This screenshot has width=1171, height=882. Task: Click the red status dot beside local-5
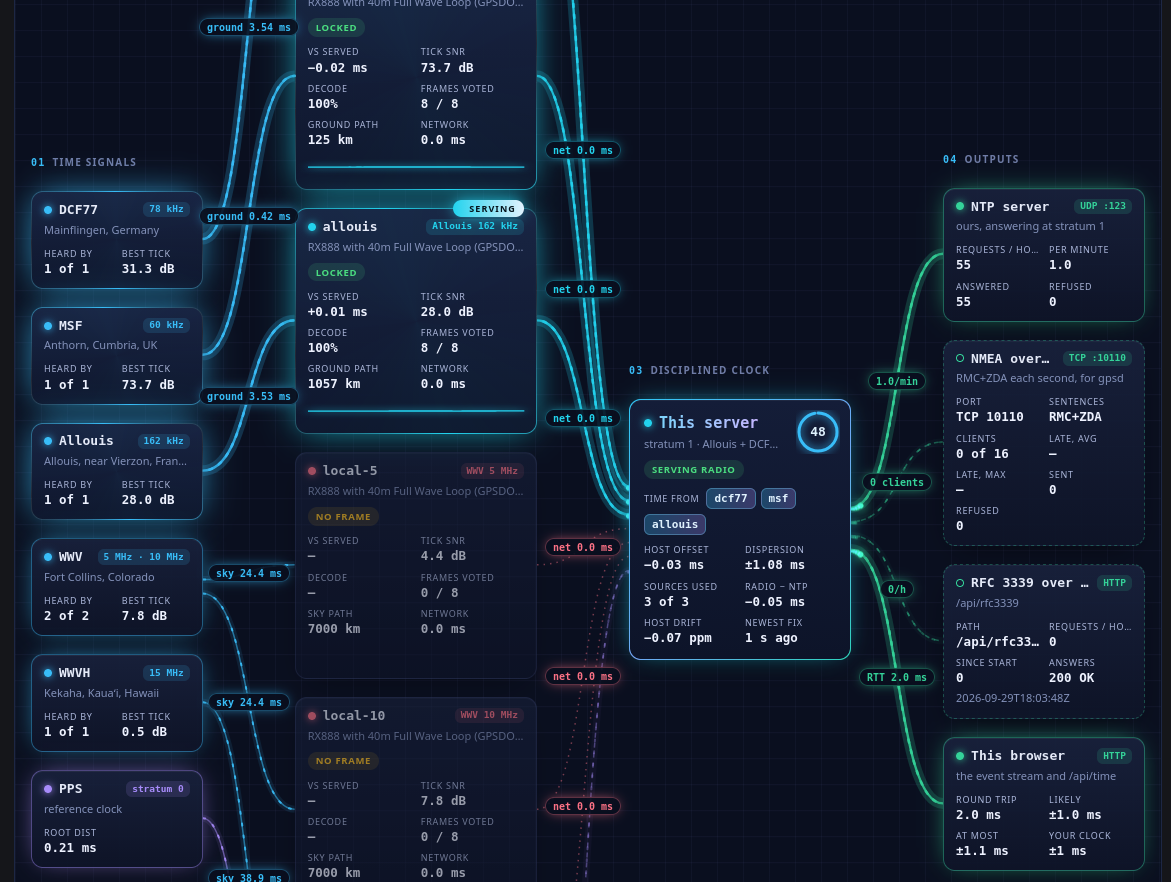312,471
